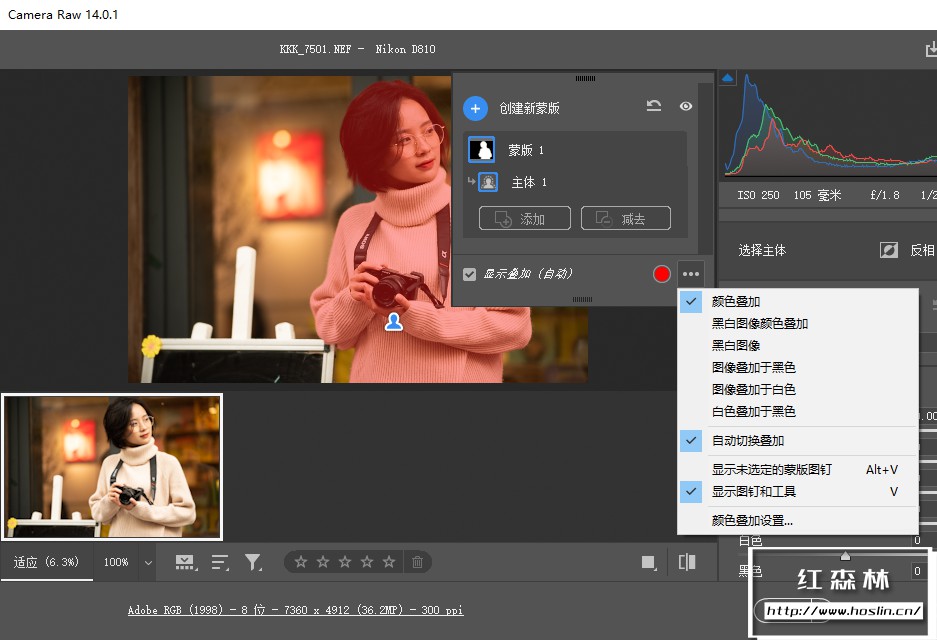Click the blue plus create new mask icon
The width and height of the screenshot is (937, 640).
(x=475, y=108)
